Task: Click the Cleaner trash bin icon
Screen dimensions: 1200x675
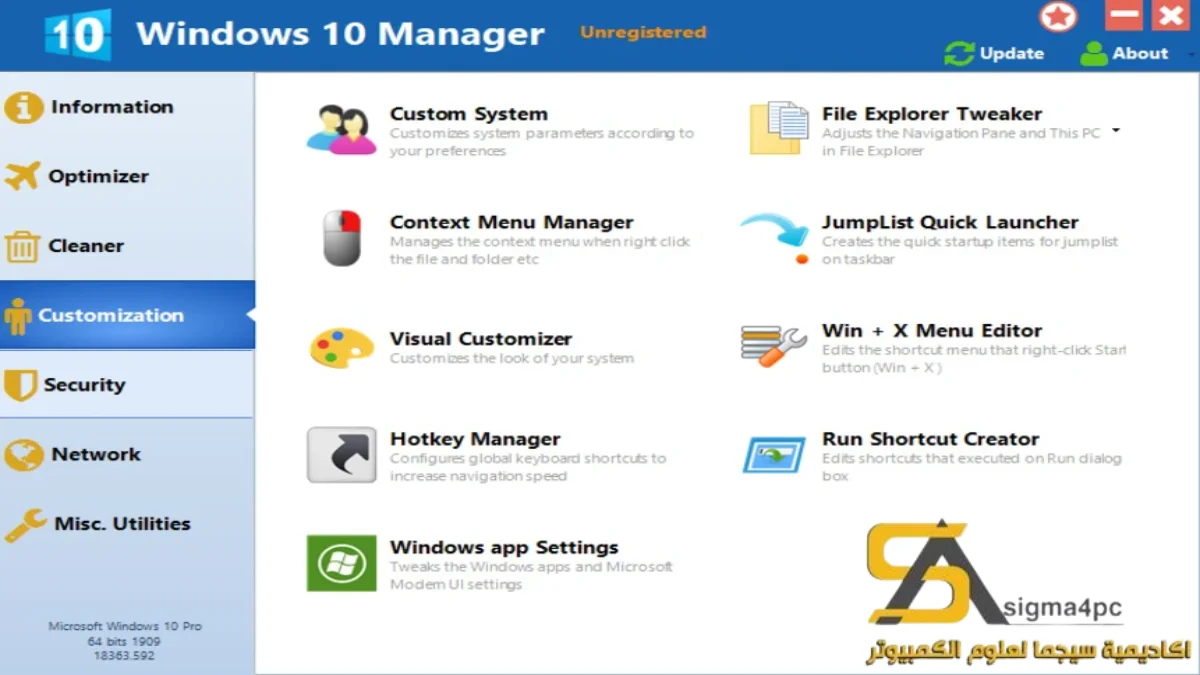Action: click(22, 246)
